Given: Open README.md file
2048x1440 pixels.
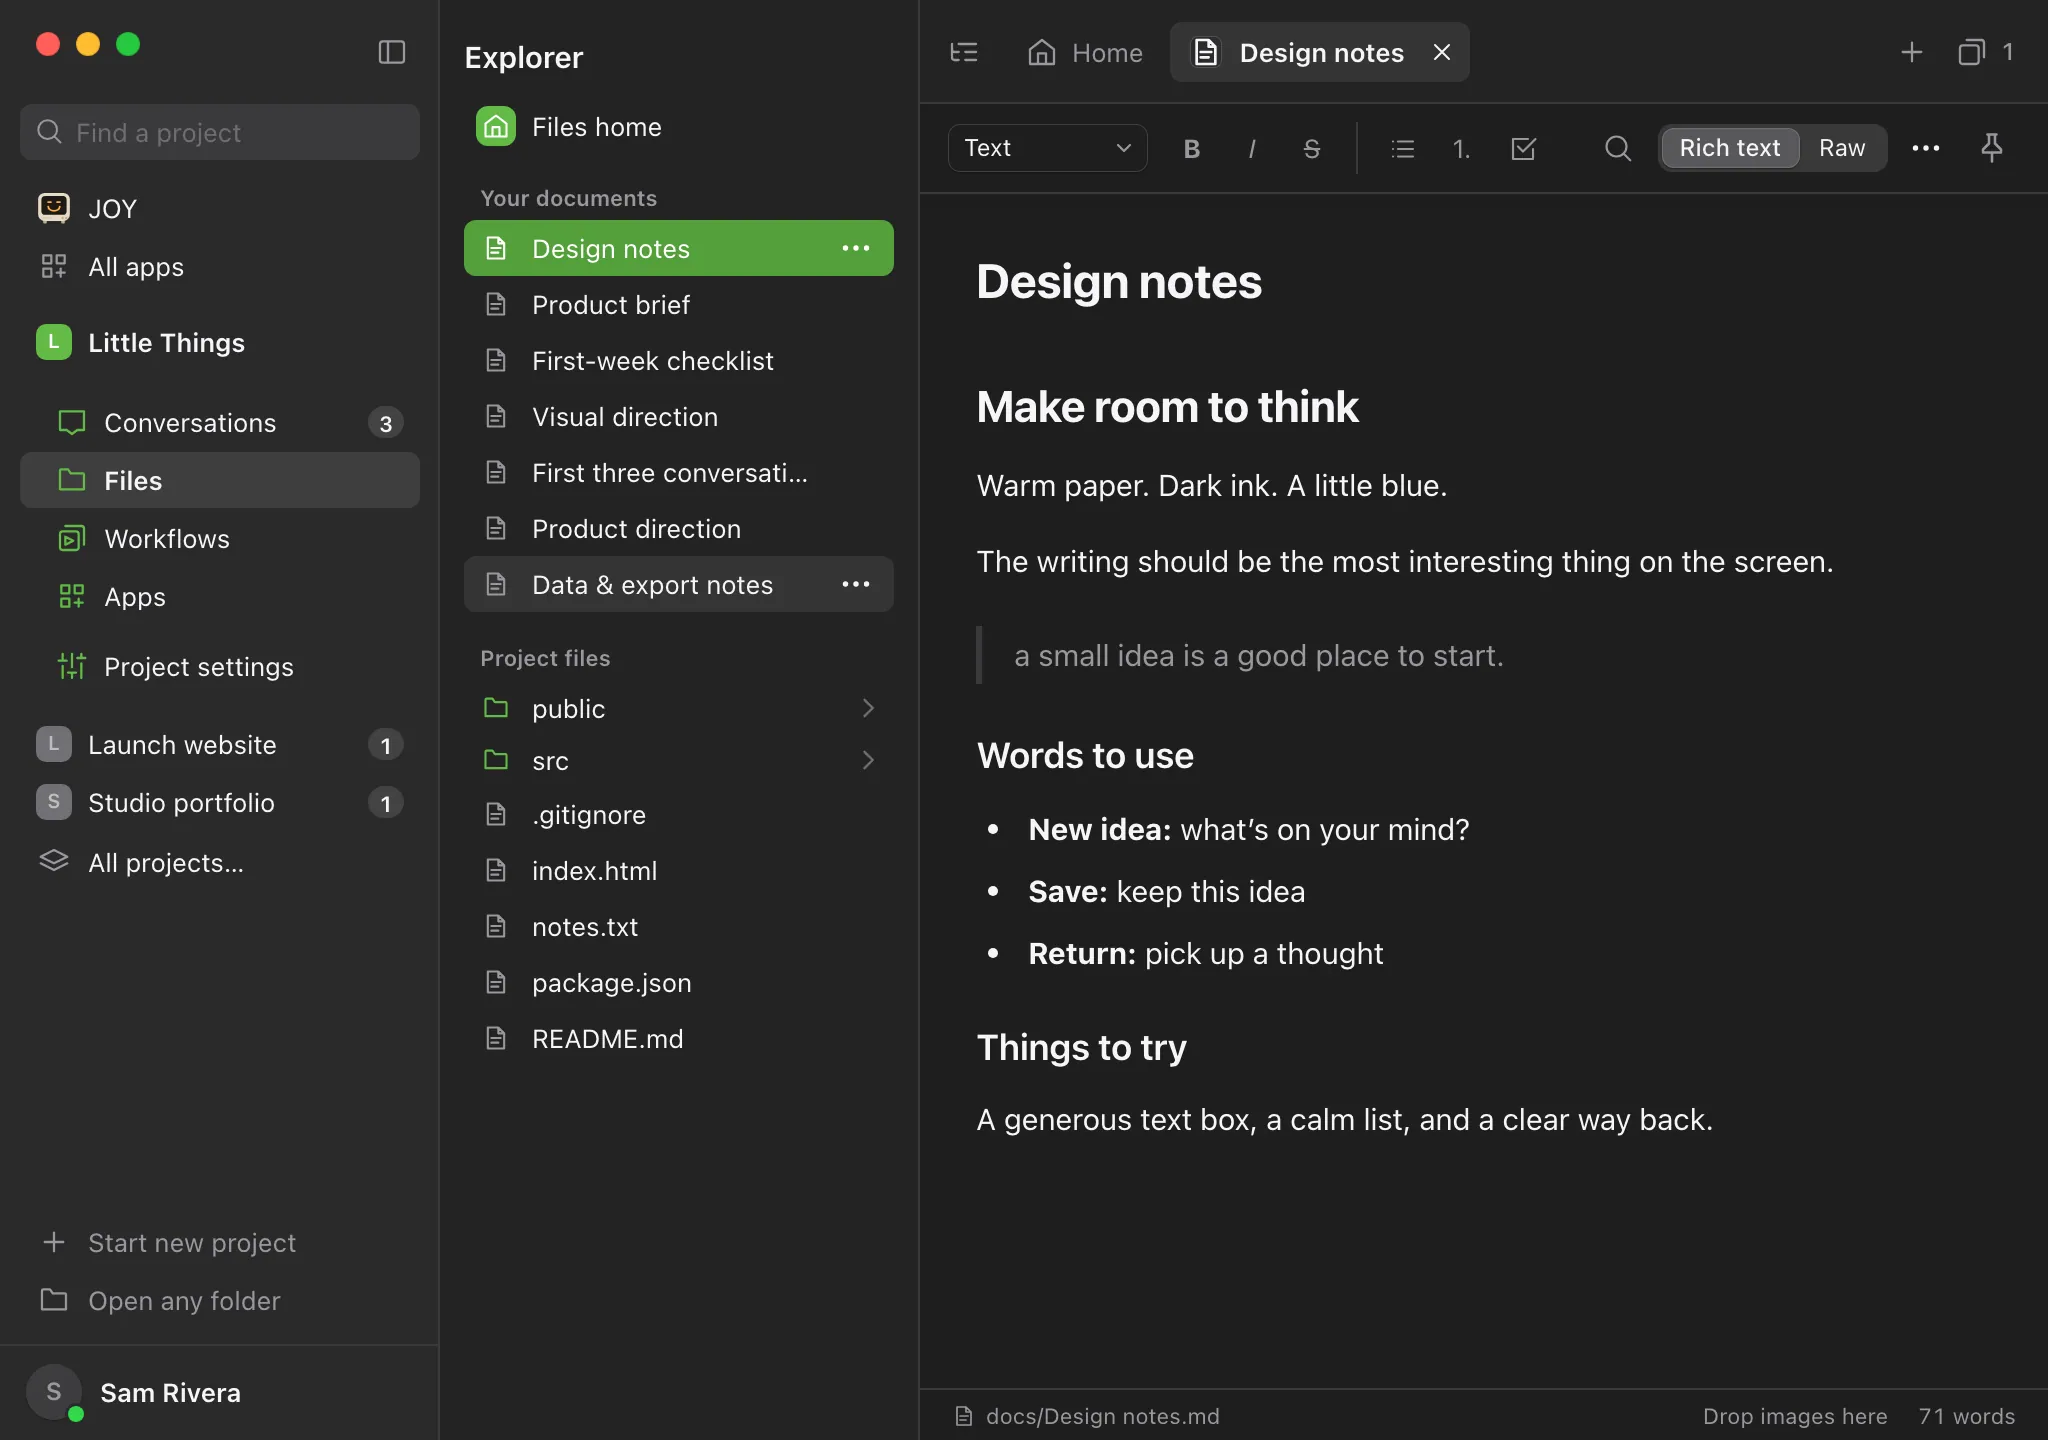Looking at the screenshot, I should coord(678,1038).
